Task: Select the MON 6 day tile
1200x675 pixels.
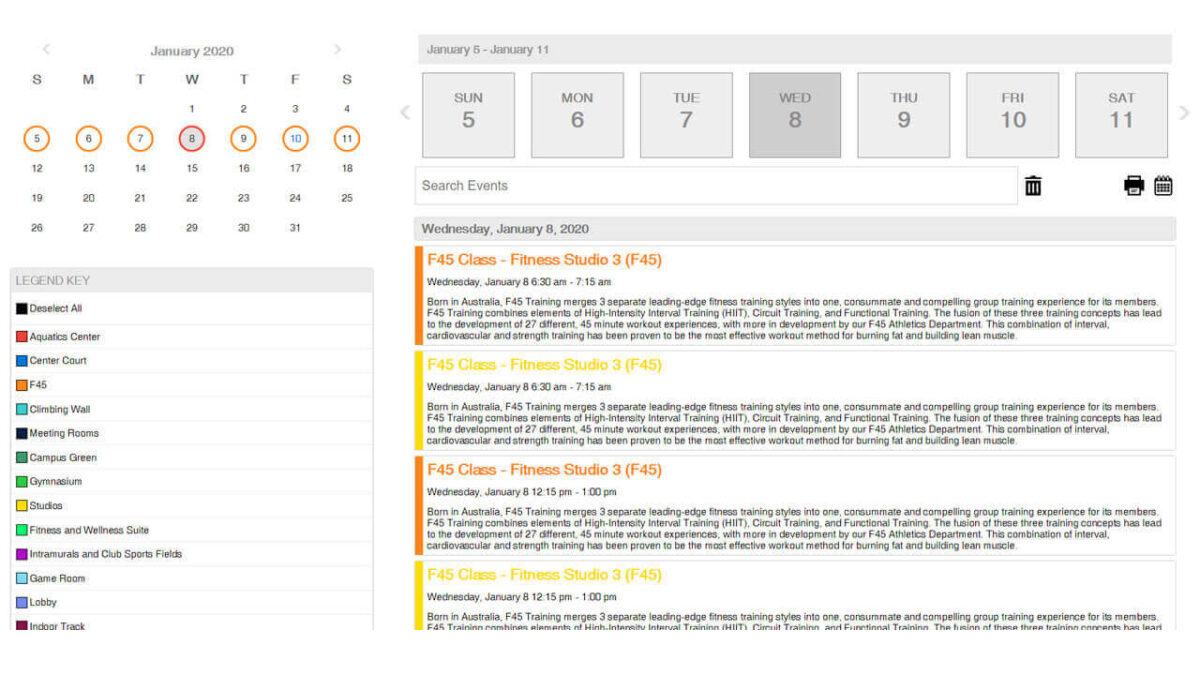Action: pos(577,113)
